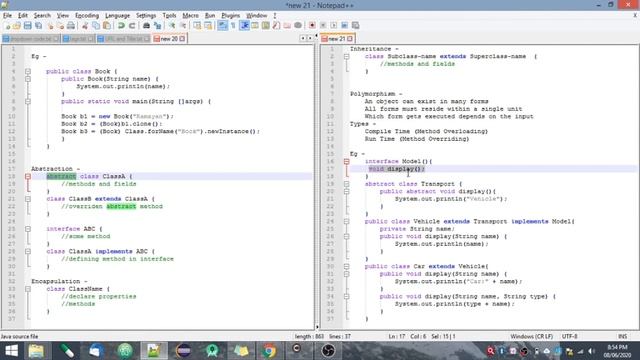Click the Copy toolbar icon
The image size is (640, 360).
(x=96, y=26)
